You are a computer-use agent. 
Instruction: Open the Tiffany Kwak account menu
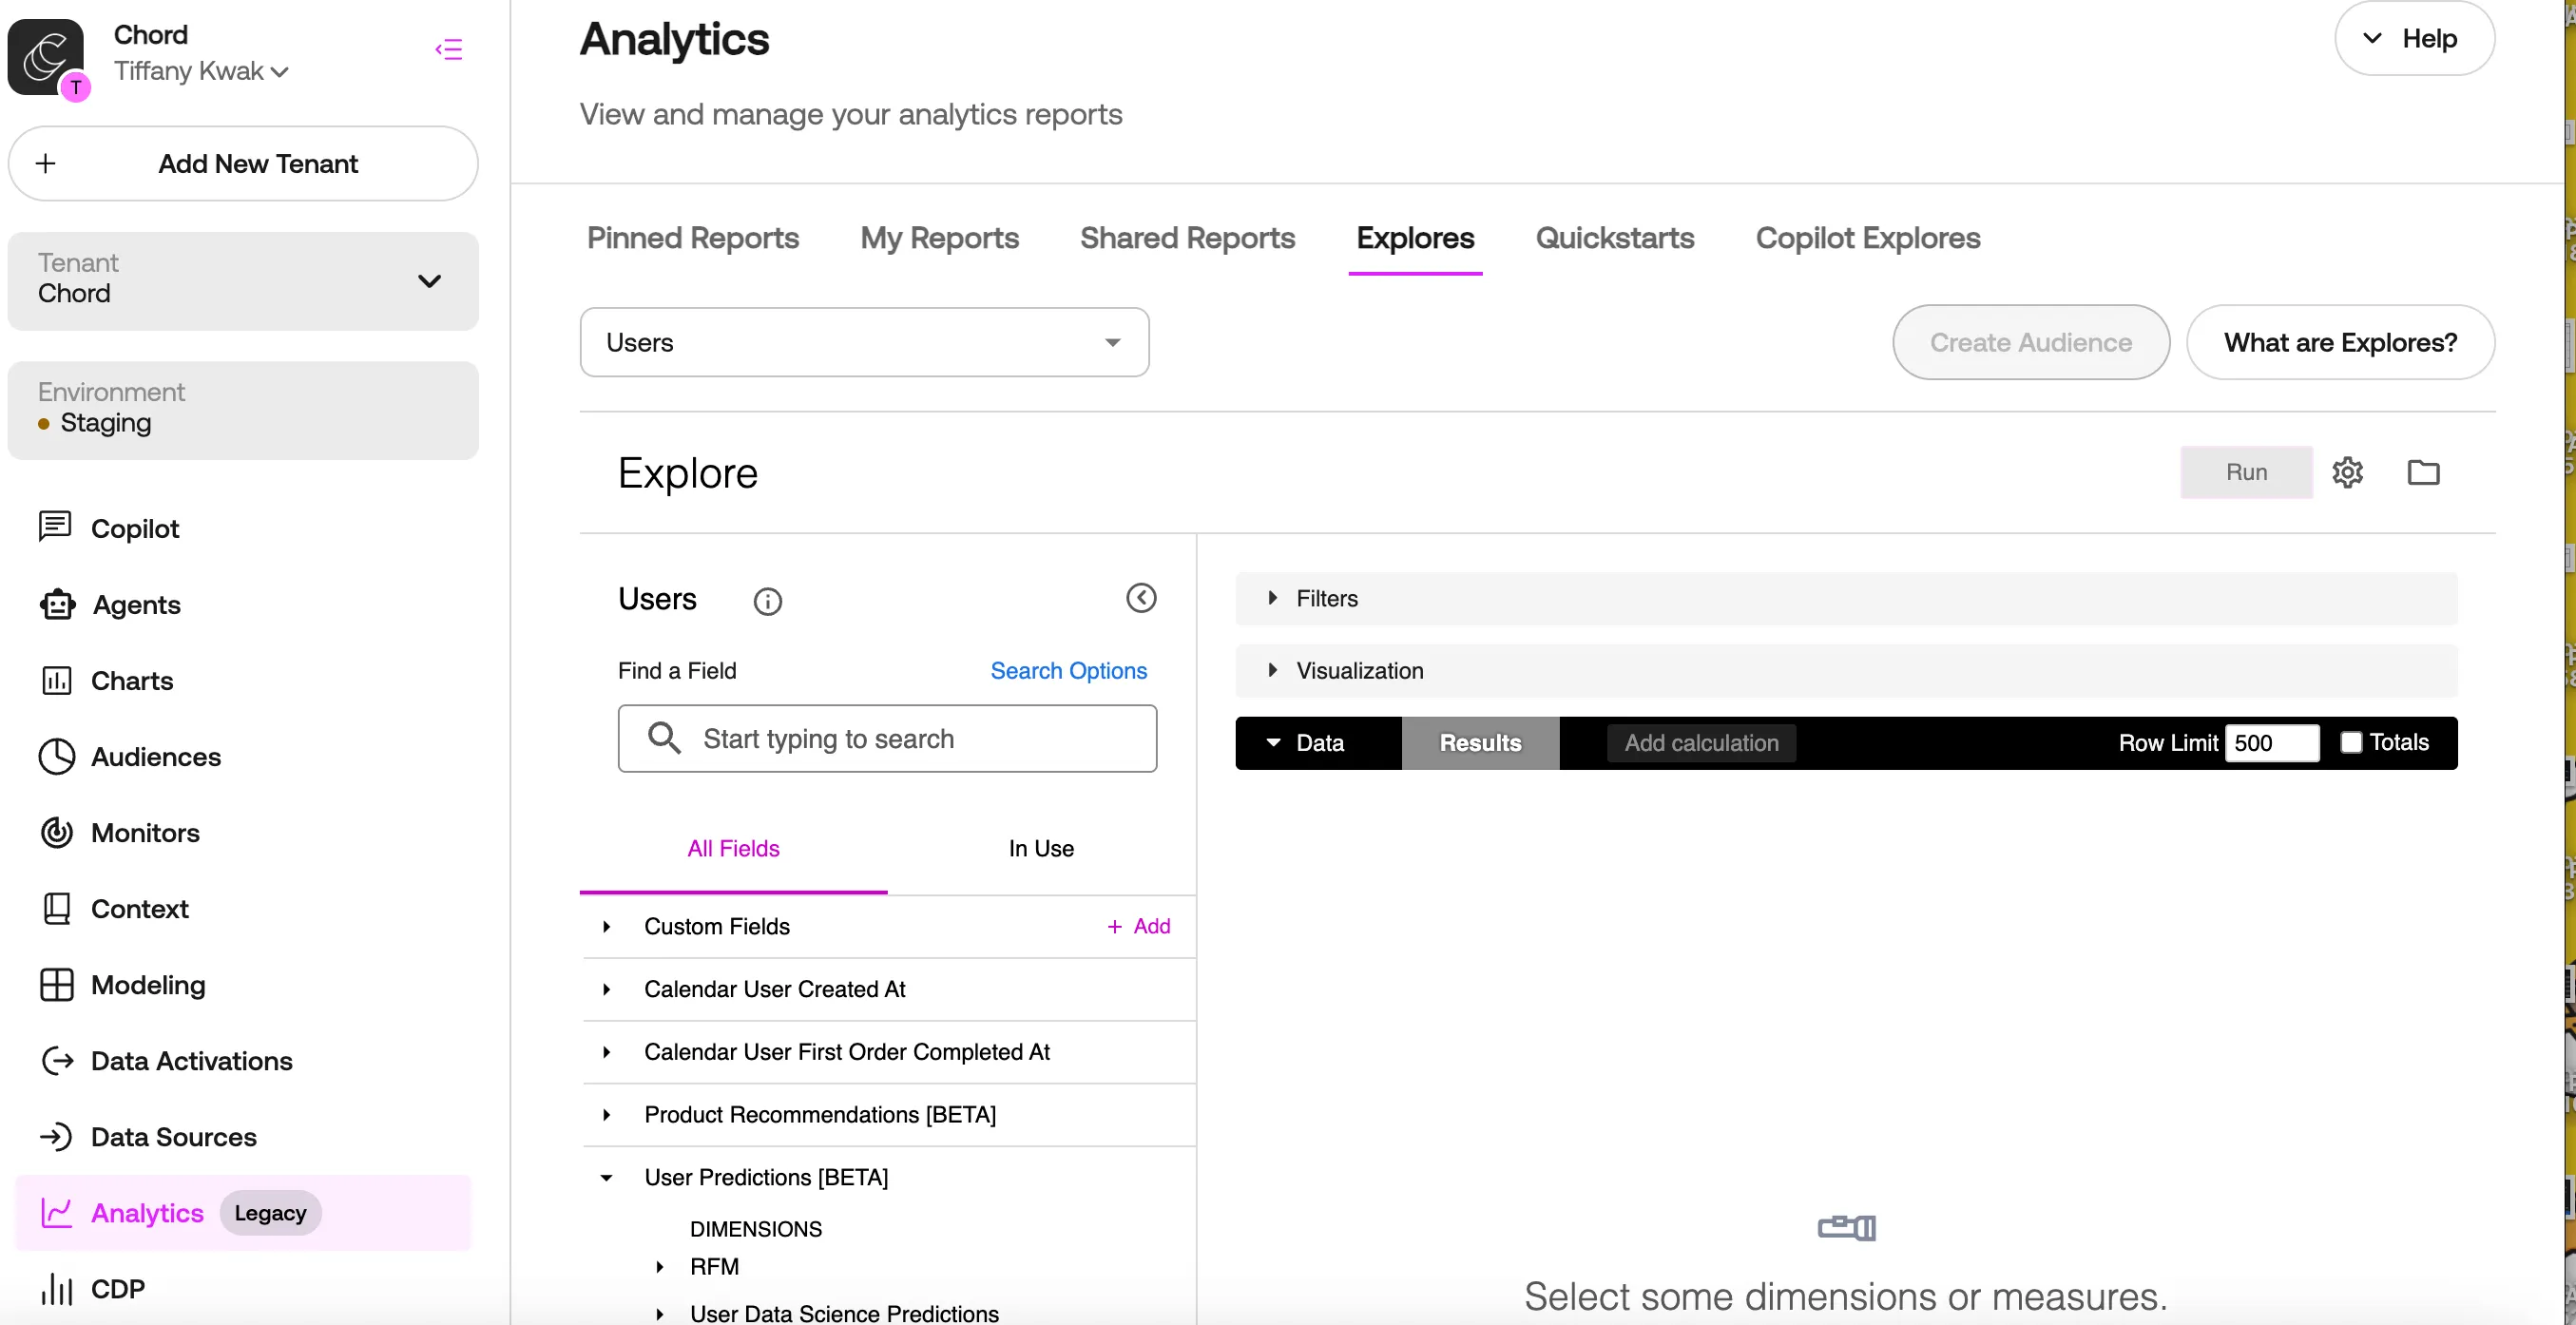(x=201, y=71)
